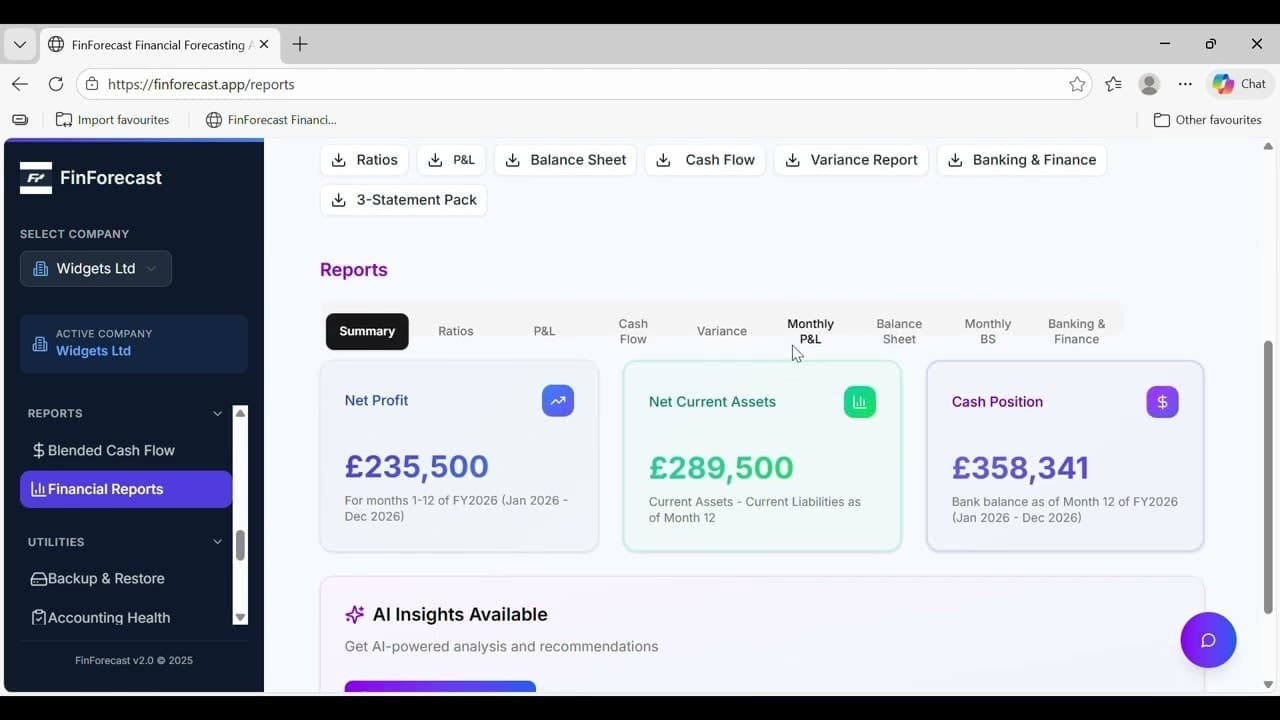The height and width of the screenshot is (720, 1280).
Task: Click the purple Cash Position dollar icon
Action: [x=1162, y=402]
